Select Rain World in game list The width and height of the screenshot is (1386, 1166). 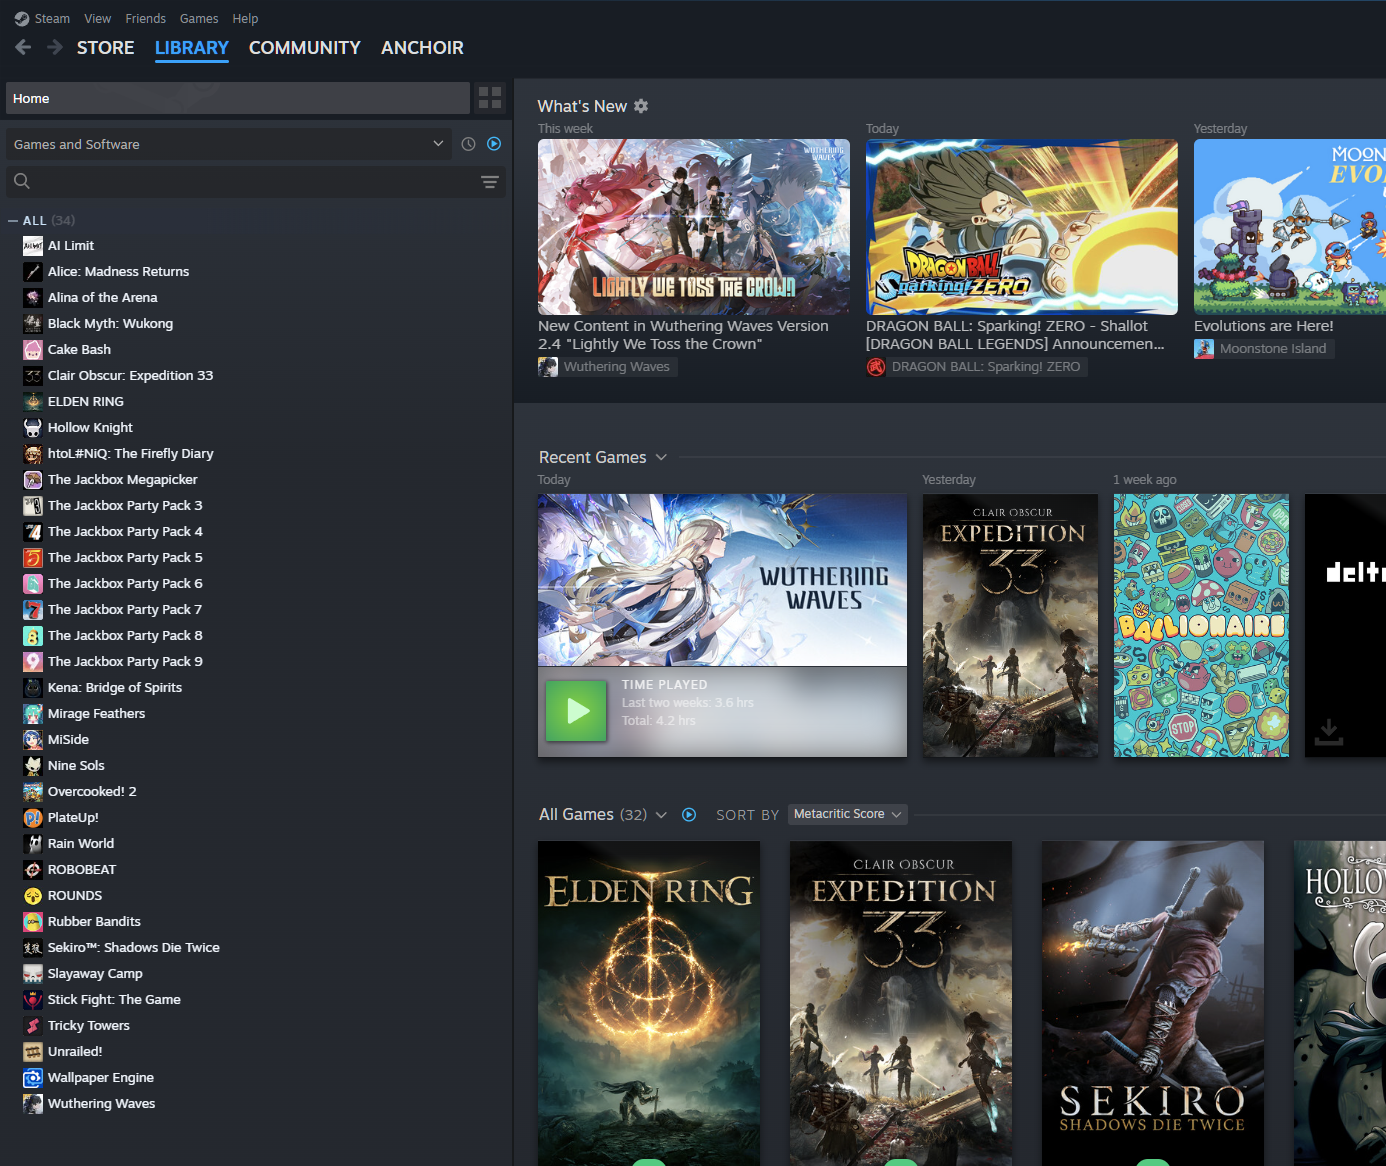(81, 843)
